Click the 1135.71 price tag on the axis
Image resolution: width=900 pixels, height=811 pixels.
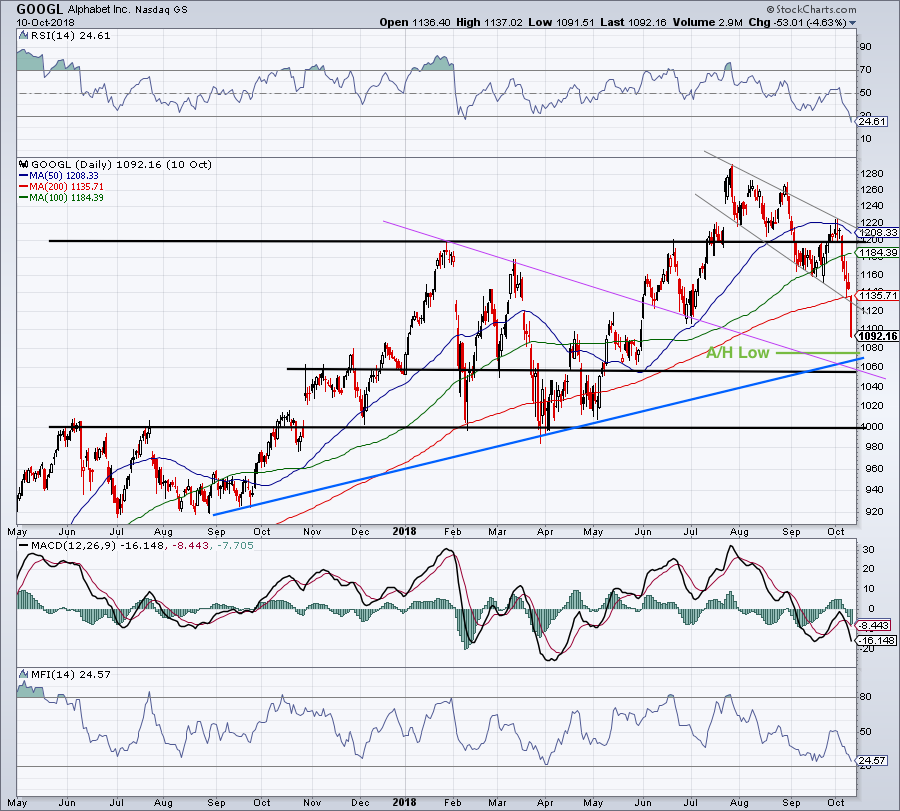[x=878, y=296]
